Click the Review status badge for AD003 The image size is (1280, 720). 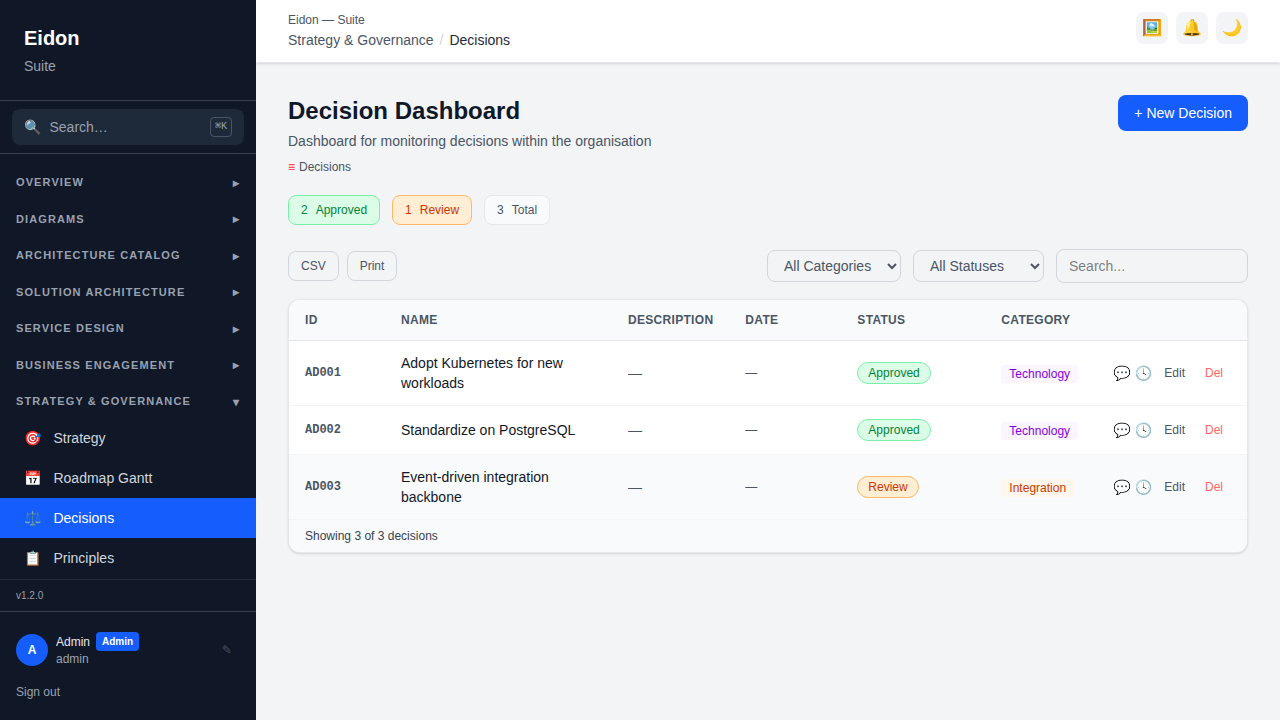[x=888, y=487]
